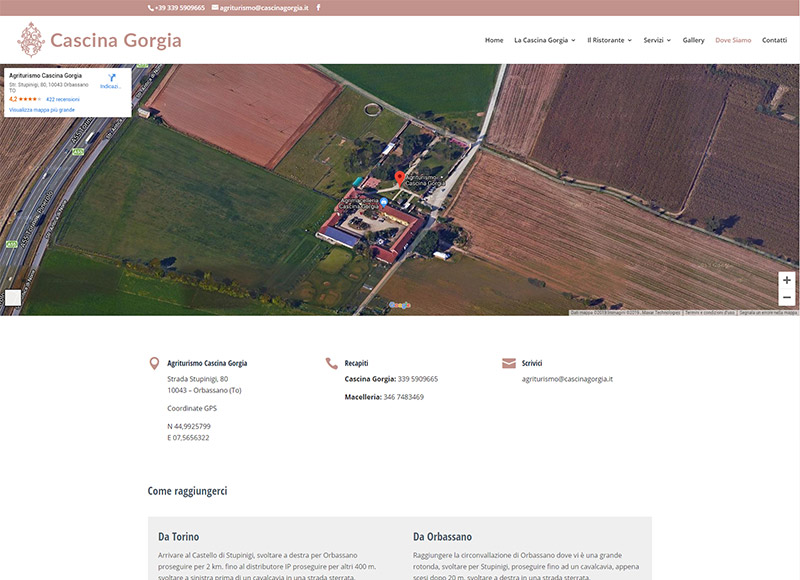Open the Contatti page
Image resolution: width=800 pixels, height=580 pixels.
click(774, 40)
